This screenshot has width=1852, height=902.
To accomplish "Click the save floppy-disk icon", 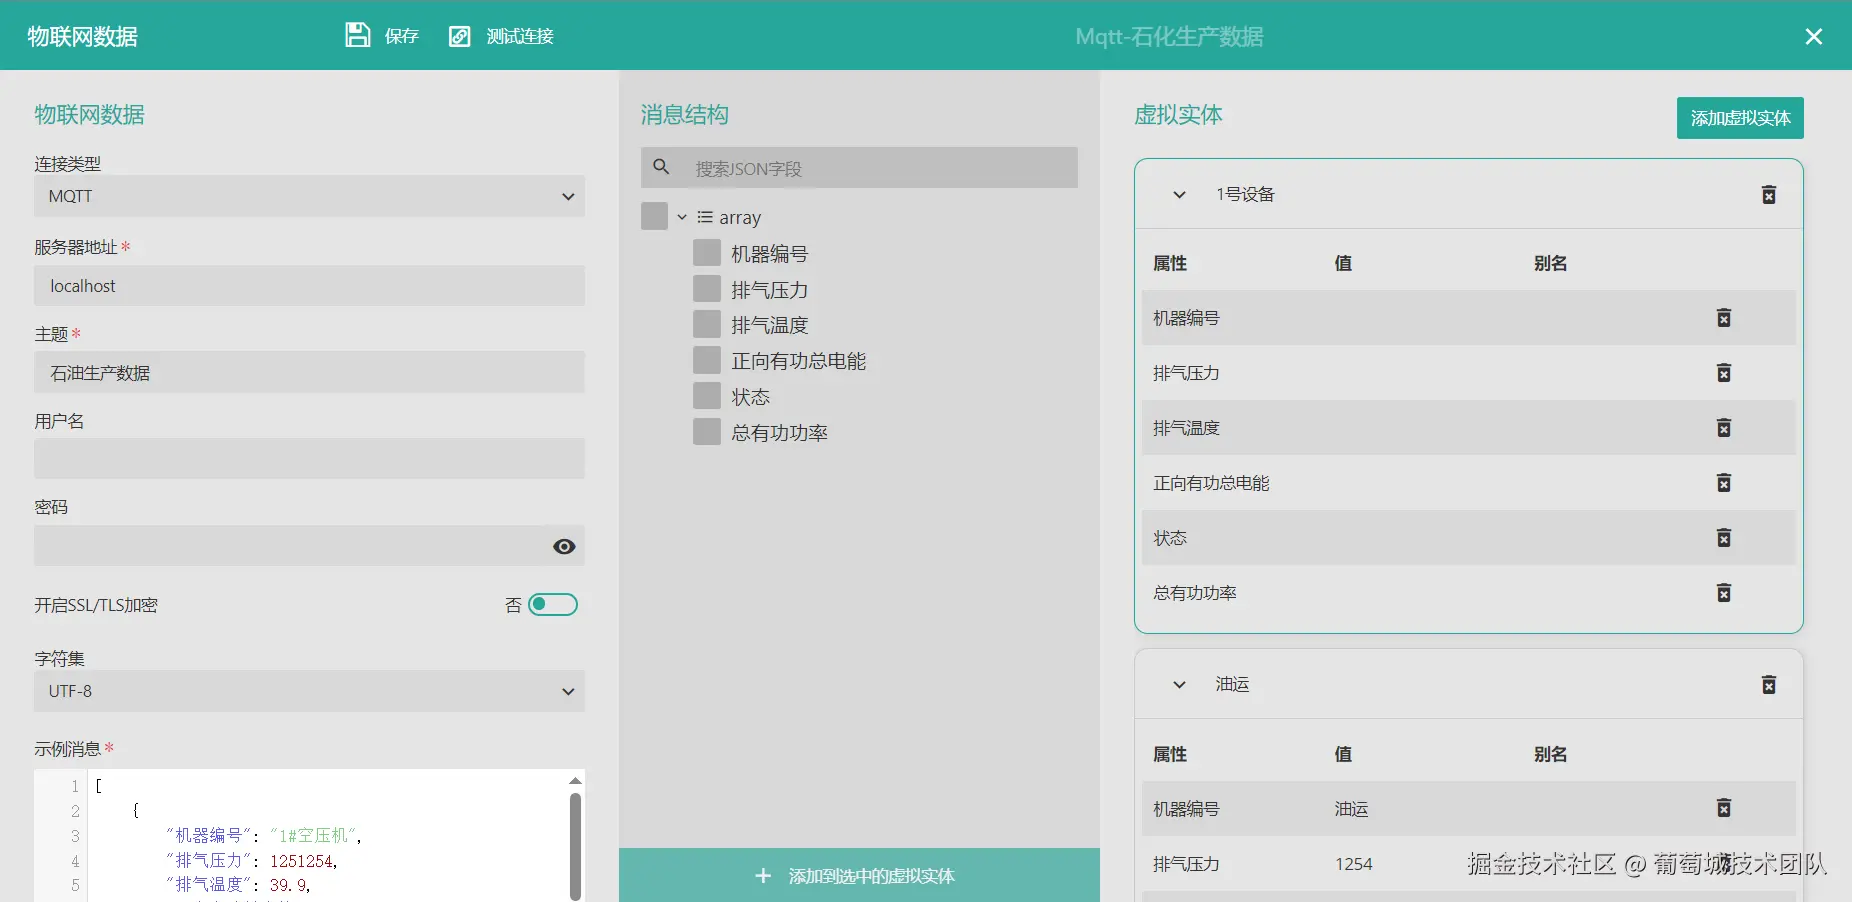I will [x=357, y=36].
